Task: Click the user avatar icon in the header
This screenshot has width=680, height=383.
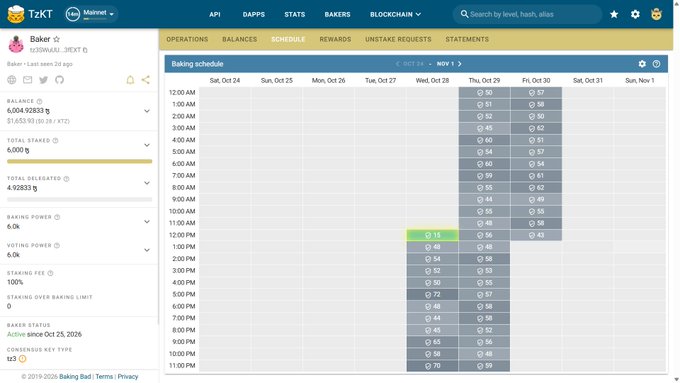Action: pos(656,14)
